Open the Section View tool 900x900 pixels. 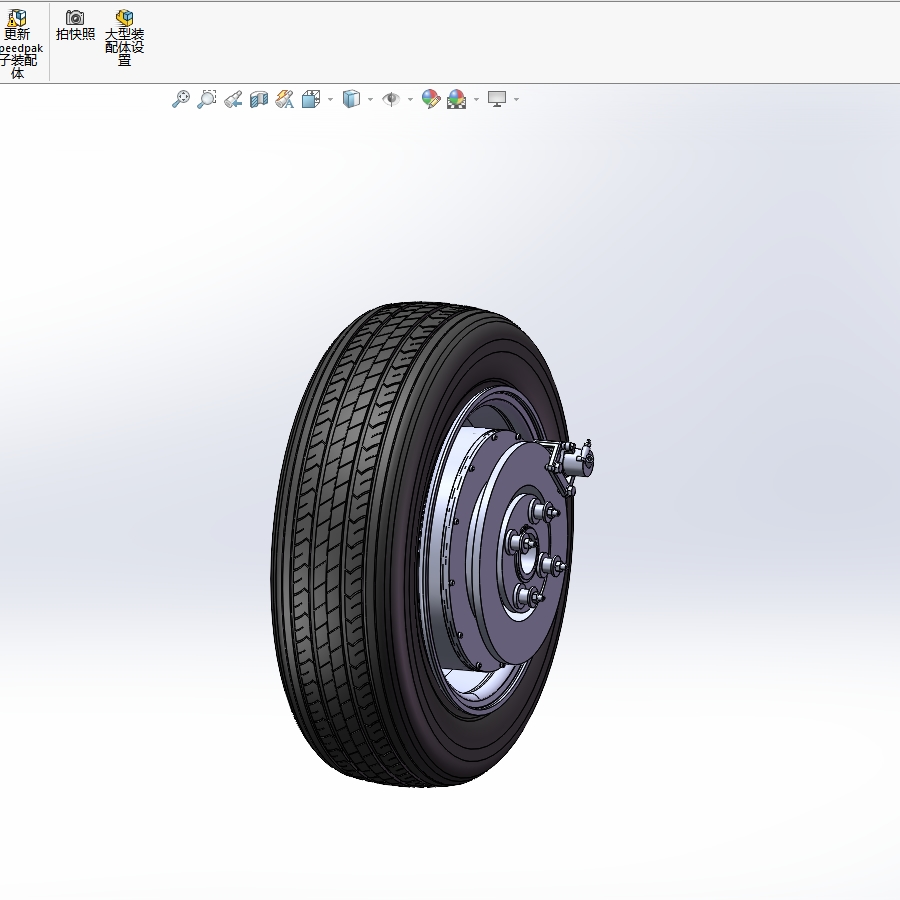pos(258,99)
